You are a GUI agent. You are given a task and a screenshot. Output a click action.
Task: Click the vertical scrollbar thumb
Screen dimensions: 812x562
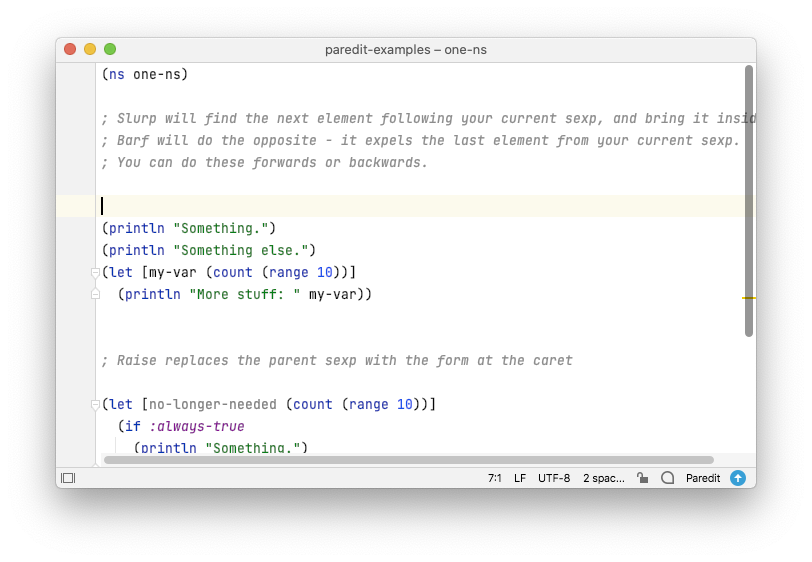coord(749,201)
